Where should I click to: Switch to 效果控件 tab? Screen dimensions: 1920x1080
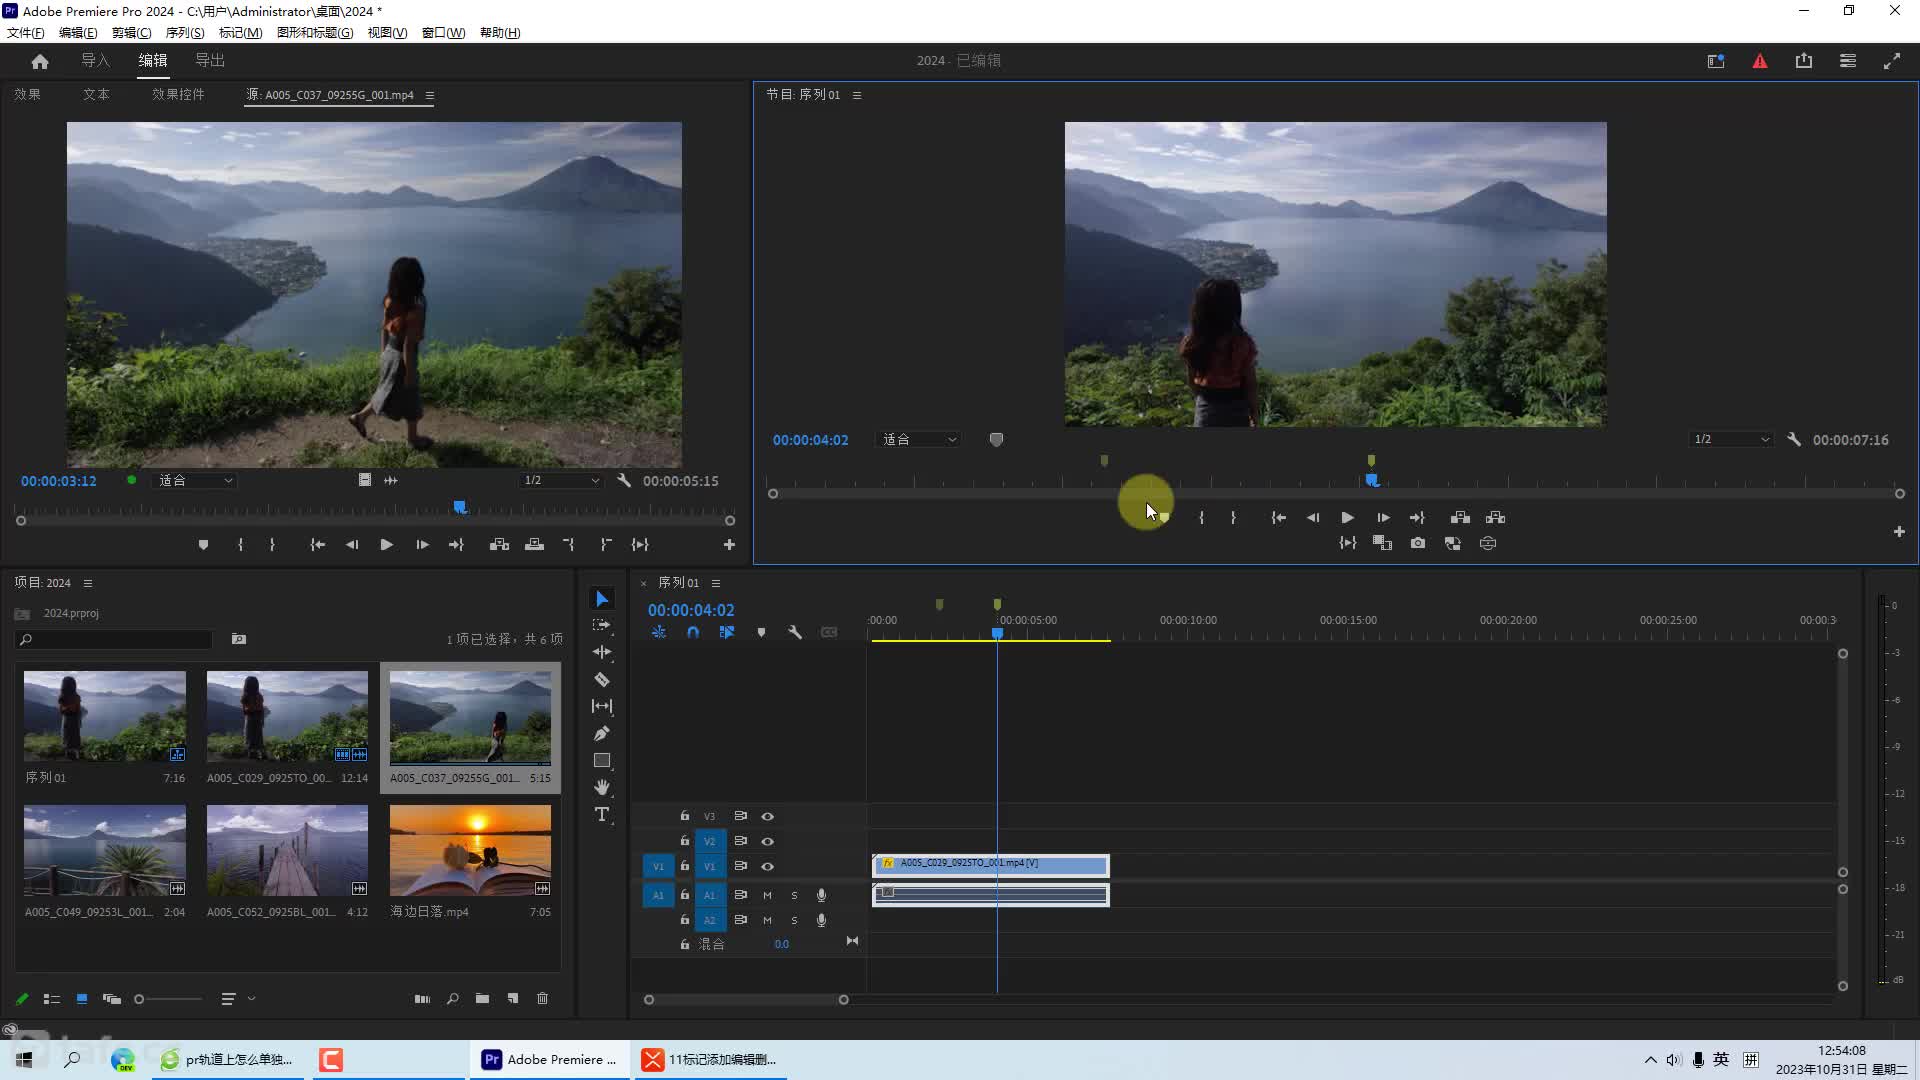(x=178, y=94)
